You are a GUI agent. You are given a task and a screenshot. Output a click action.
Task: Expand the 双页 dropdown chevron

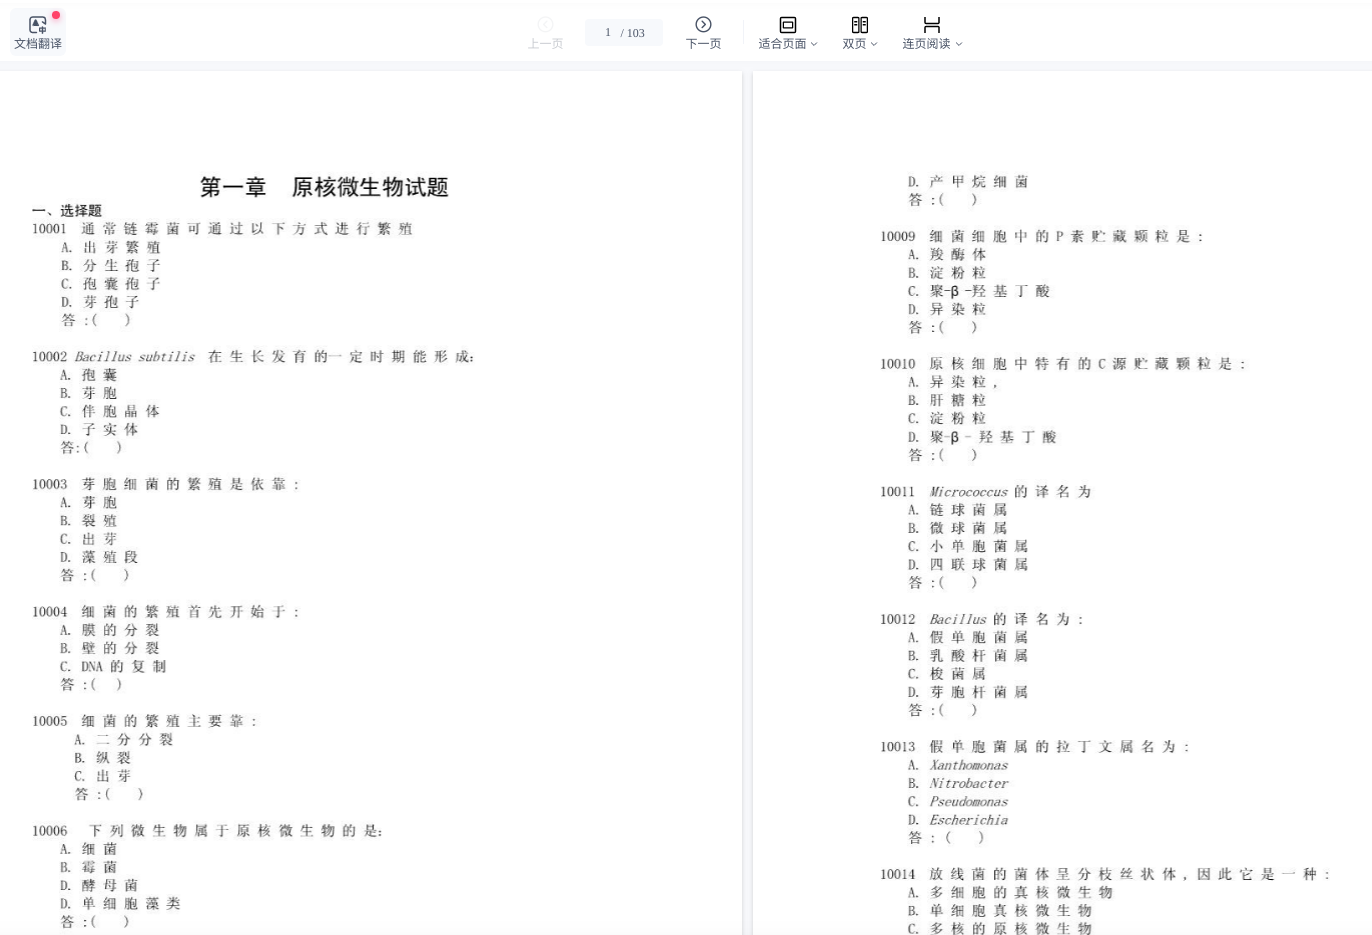tap(874, 44)
